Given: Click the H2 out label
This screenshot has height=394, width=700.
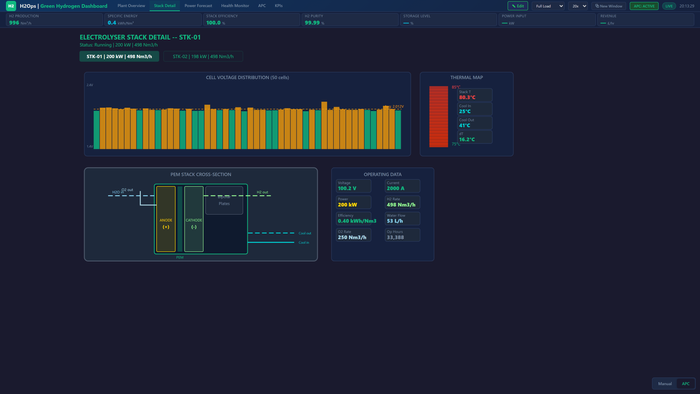Looking at the screenshot, I should tap(262, 192).
